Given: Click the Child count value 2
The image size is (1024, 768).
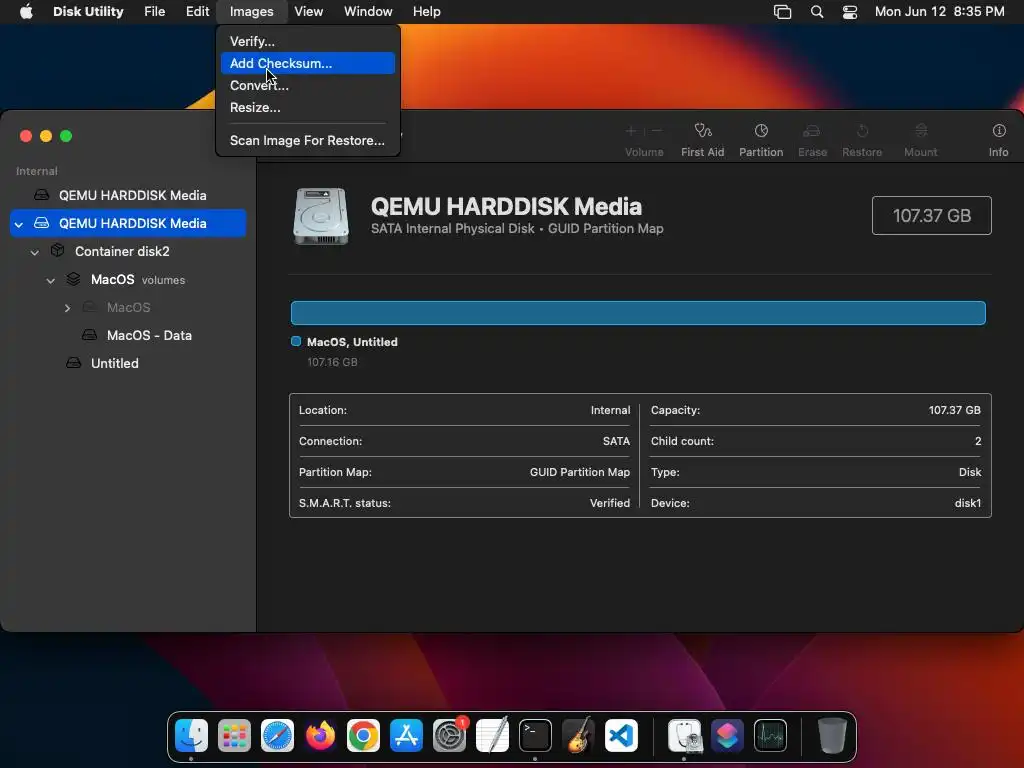Looking at the screenshot, I should point(978,441).
